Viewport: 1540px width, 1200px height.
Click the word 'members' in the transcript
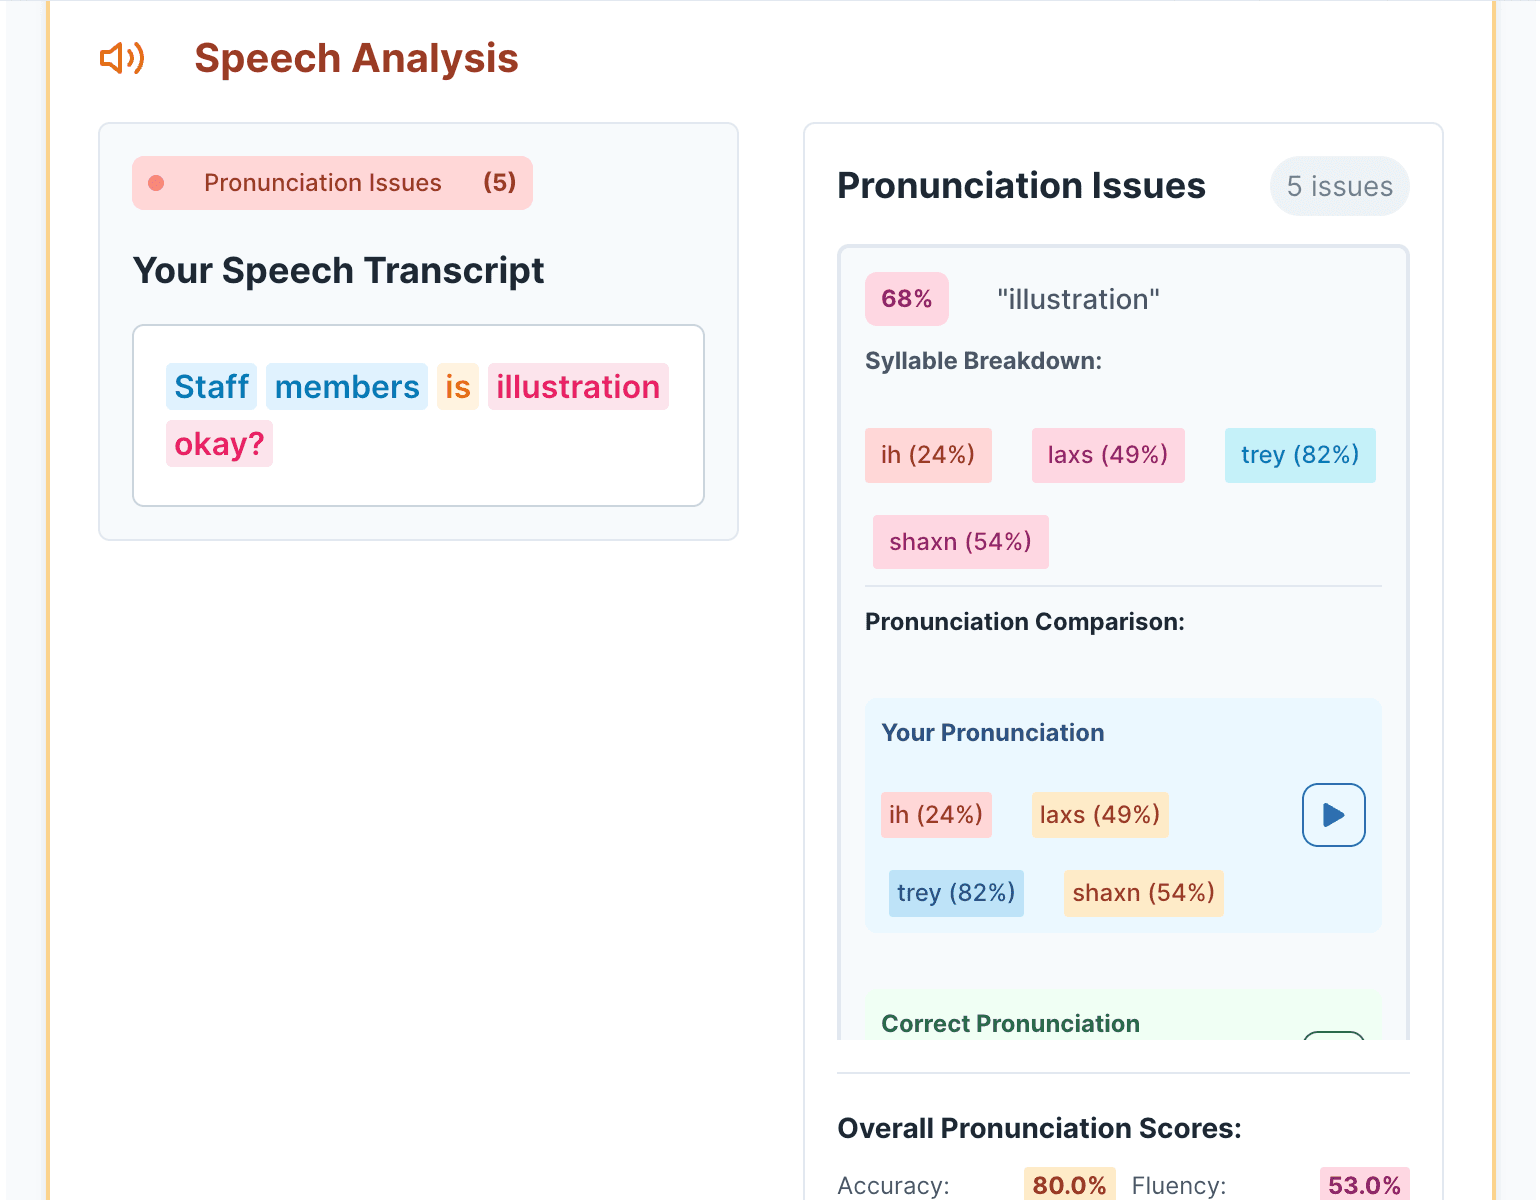click(x=346, y=387)
